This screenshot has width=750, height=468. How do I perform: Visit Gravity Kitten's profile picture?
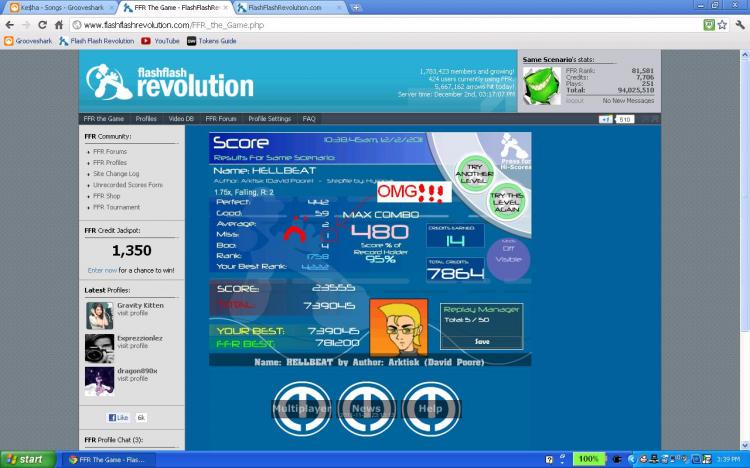click(x=99, y=315)
